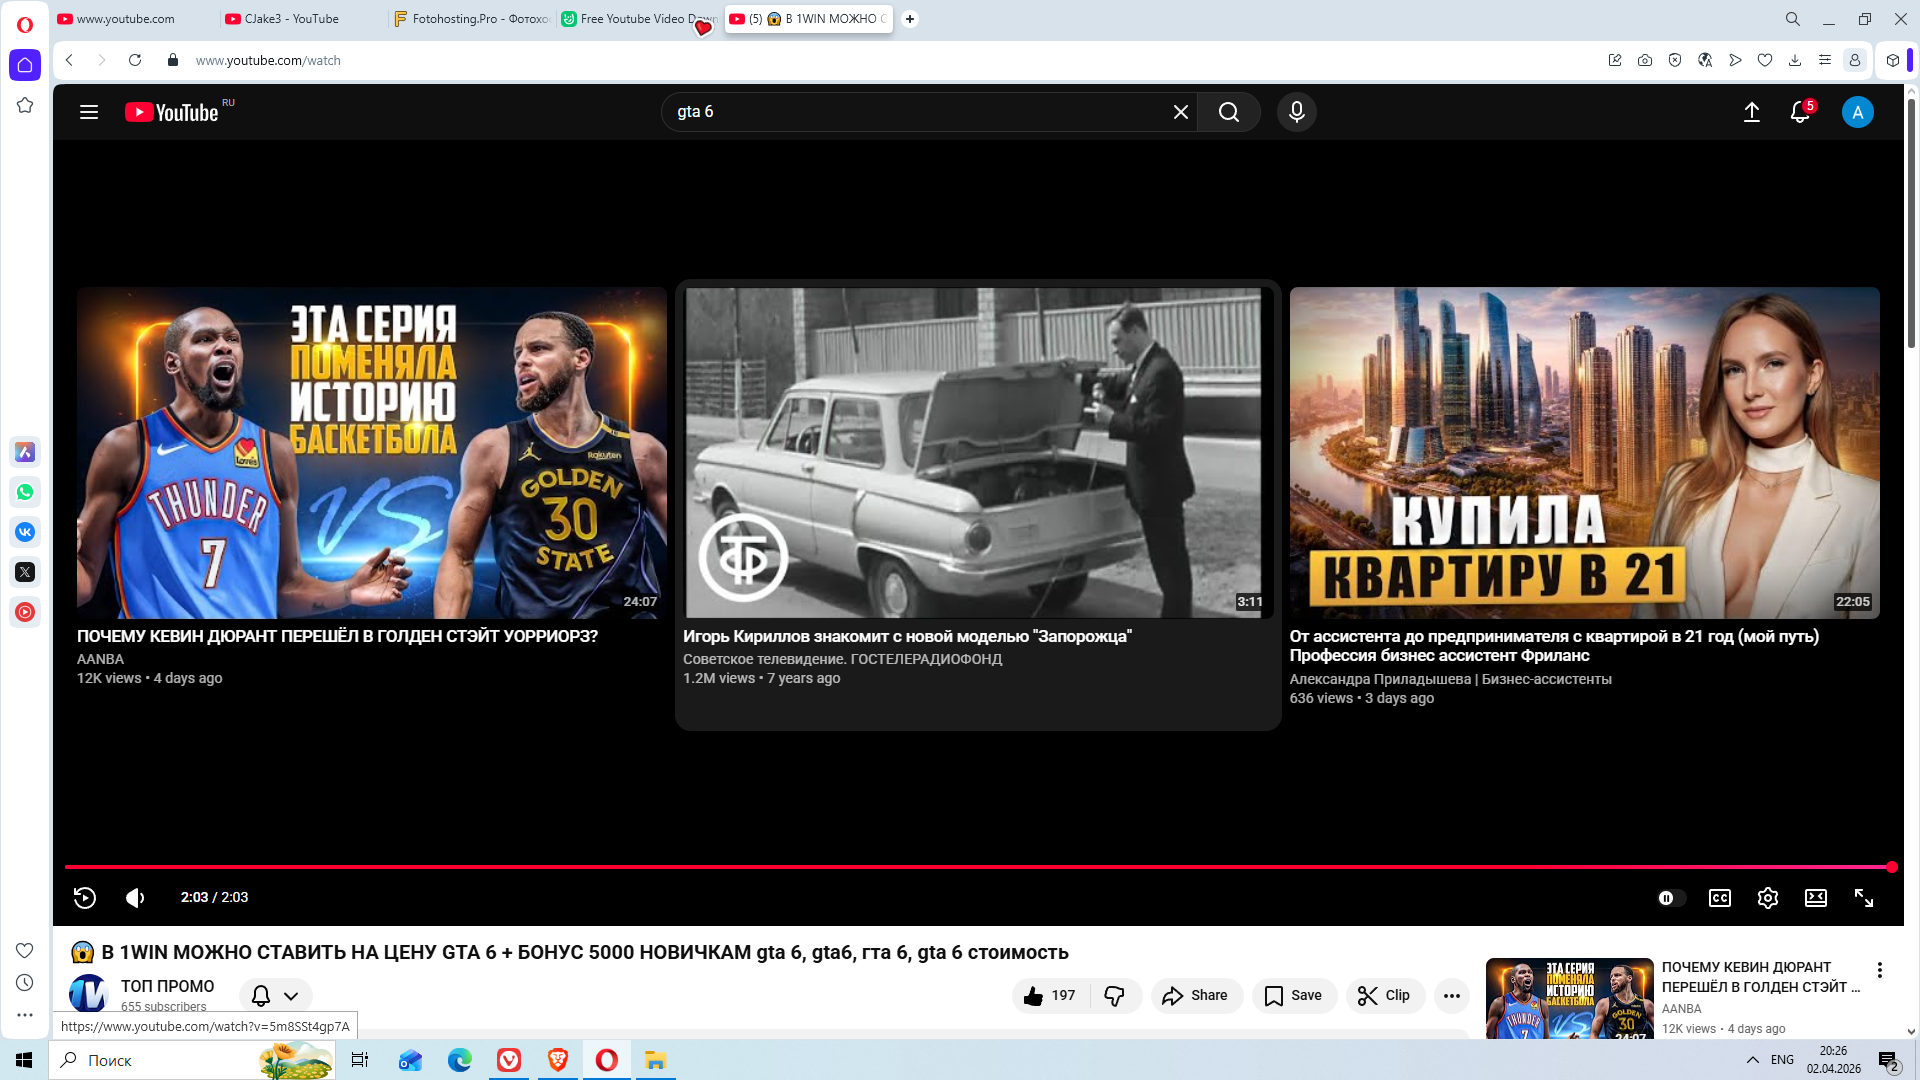Open YouTube notifications bell

click(1799, 112)
